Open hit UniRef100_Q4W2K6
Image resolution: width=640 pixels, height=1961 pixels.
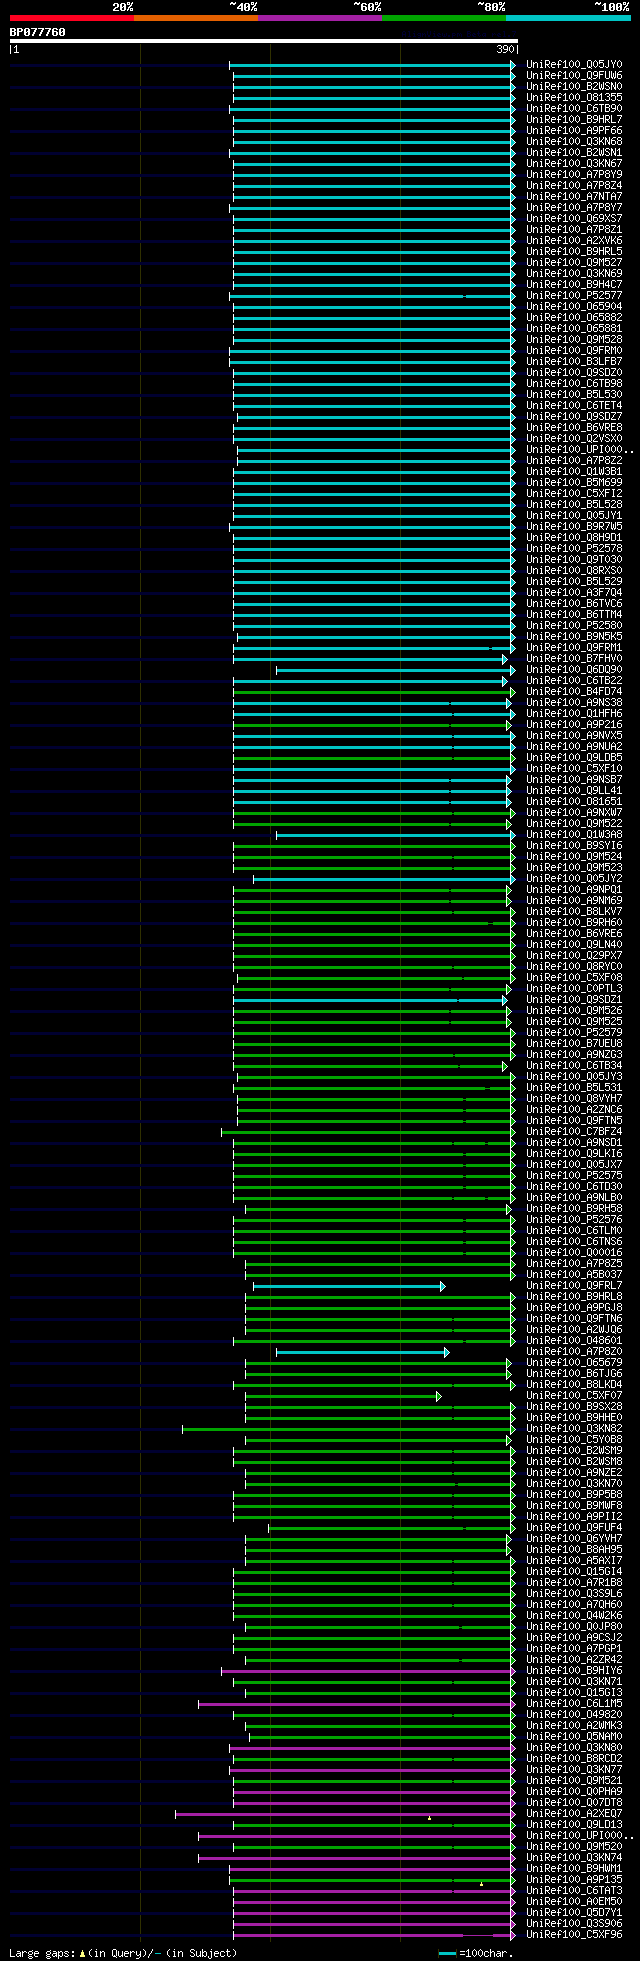tap(574, 1616)
